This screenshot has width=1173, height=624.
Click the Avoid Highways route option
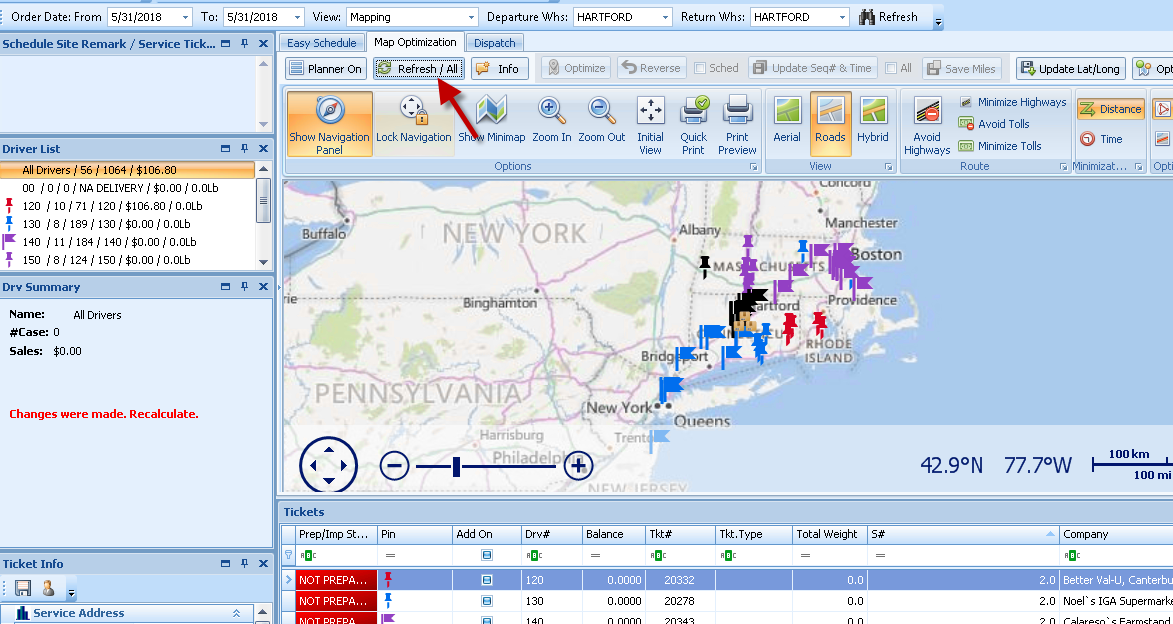[927, 125]
